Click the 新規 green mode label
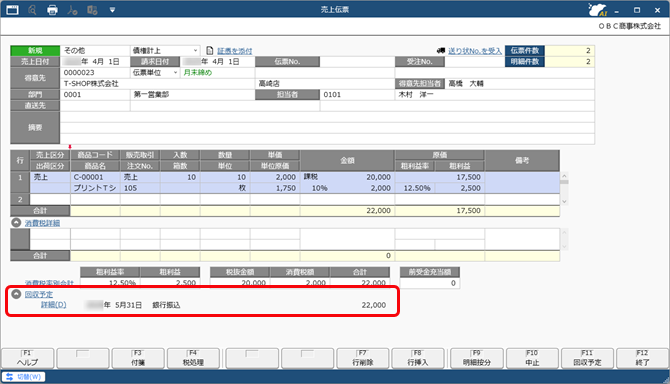The height and width of the screenshot is (384, 670). pos(35,50)
